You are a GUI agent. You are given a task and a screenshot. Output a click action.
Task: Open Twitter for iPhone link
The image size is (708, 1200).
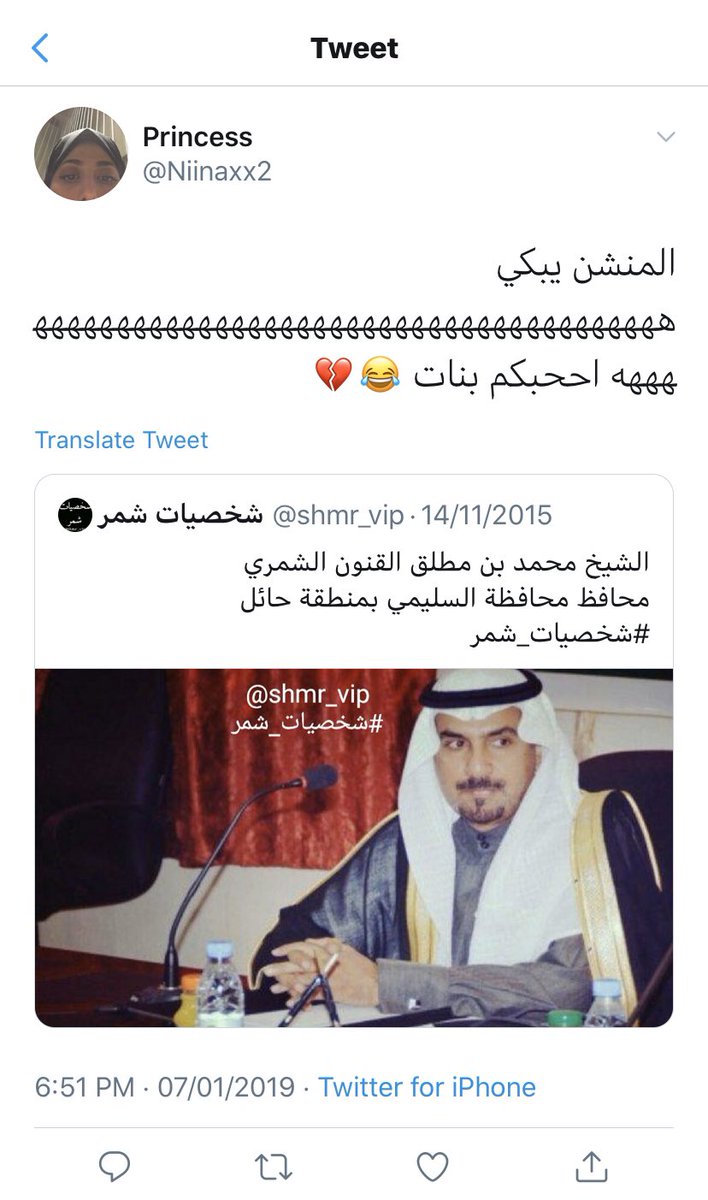pyautogui.click(x=427, y=1087)
